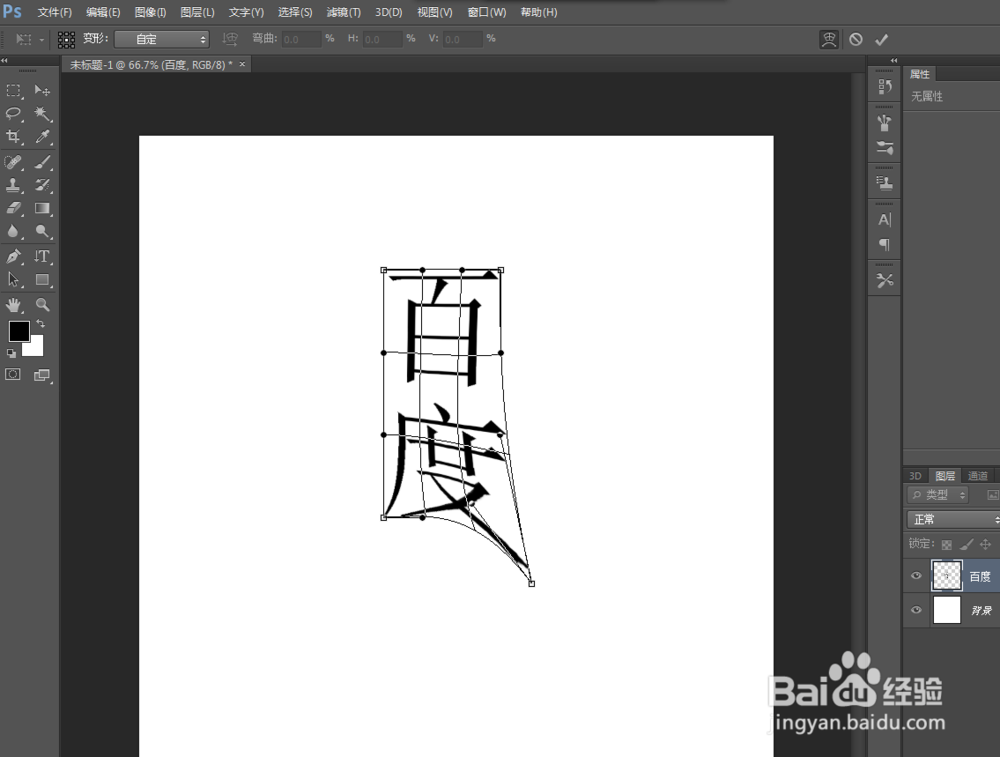
Task: Expand the right panel dock arrows
Action: click(x=894, y=61)
